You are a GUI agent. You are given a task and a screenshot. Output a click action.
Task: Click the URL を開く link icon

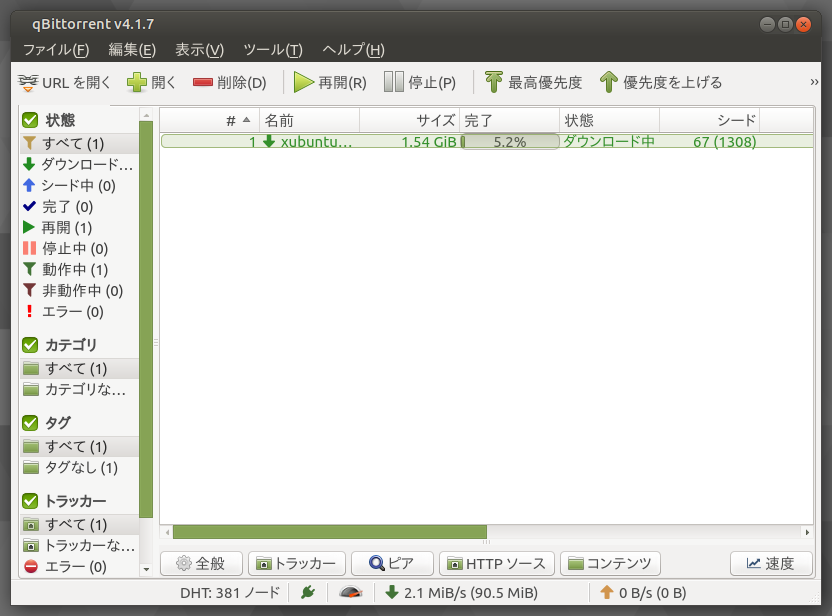pyautogui.click(x=28, y=82)
